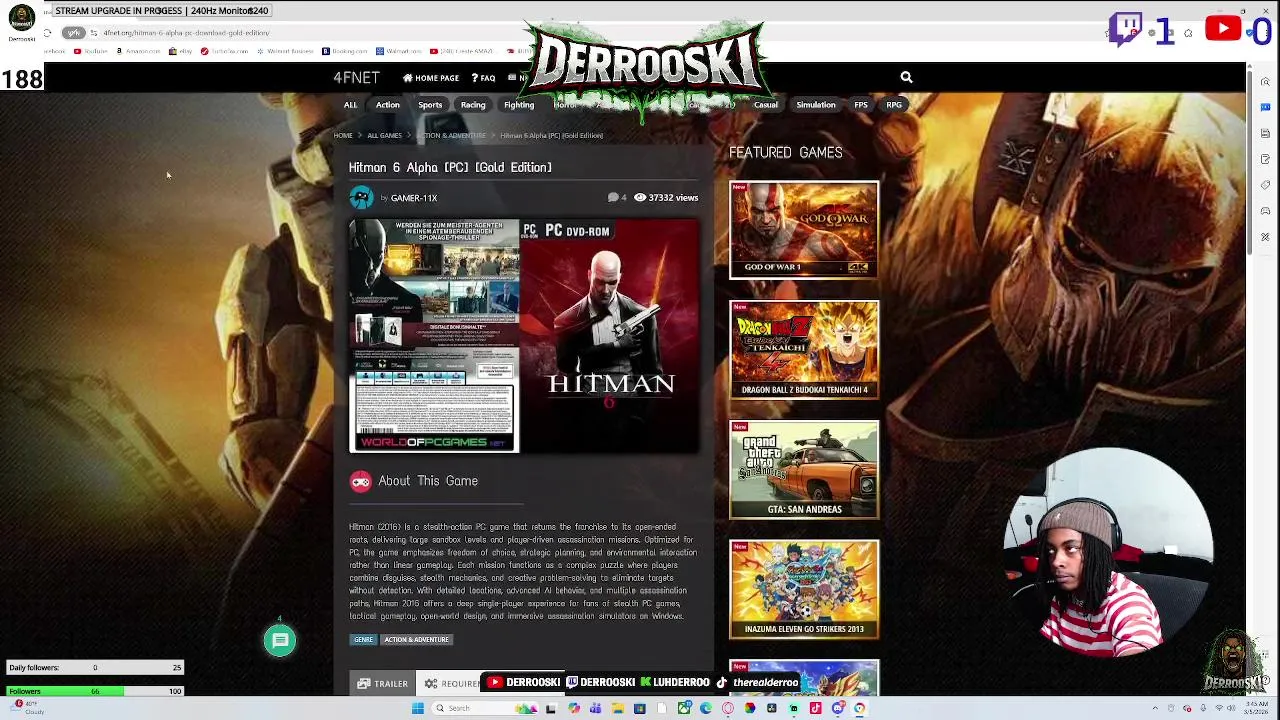Select the FPS category tab
Screen dimensions: 1280x720
(861, 105)
